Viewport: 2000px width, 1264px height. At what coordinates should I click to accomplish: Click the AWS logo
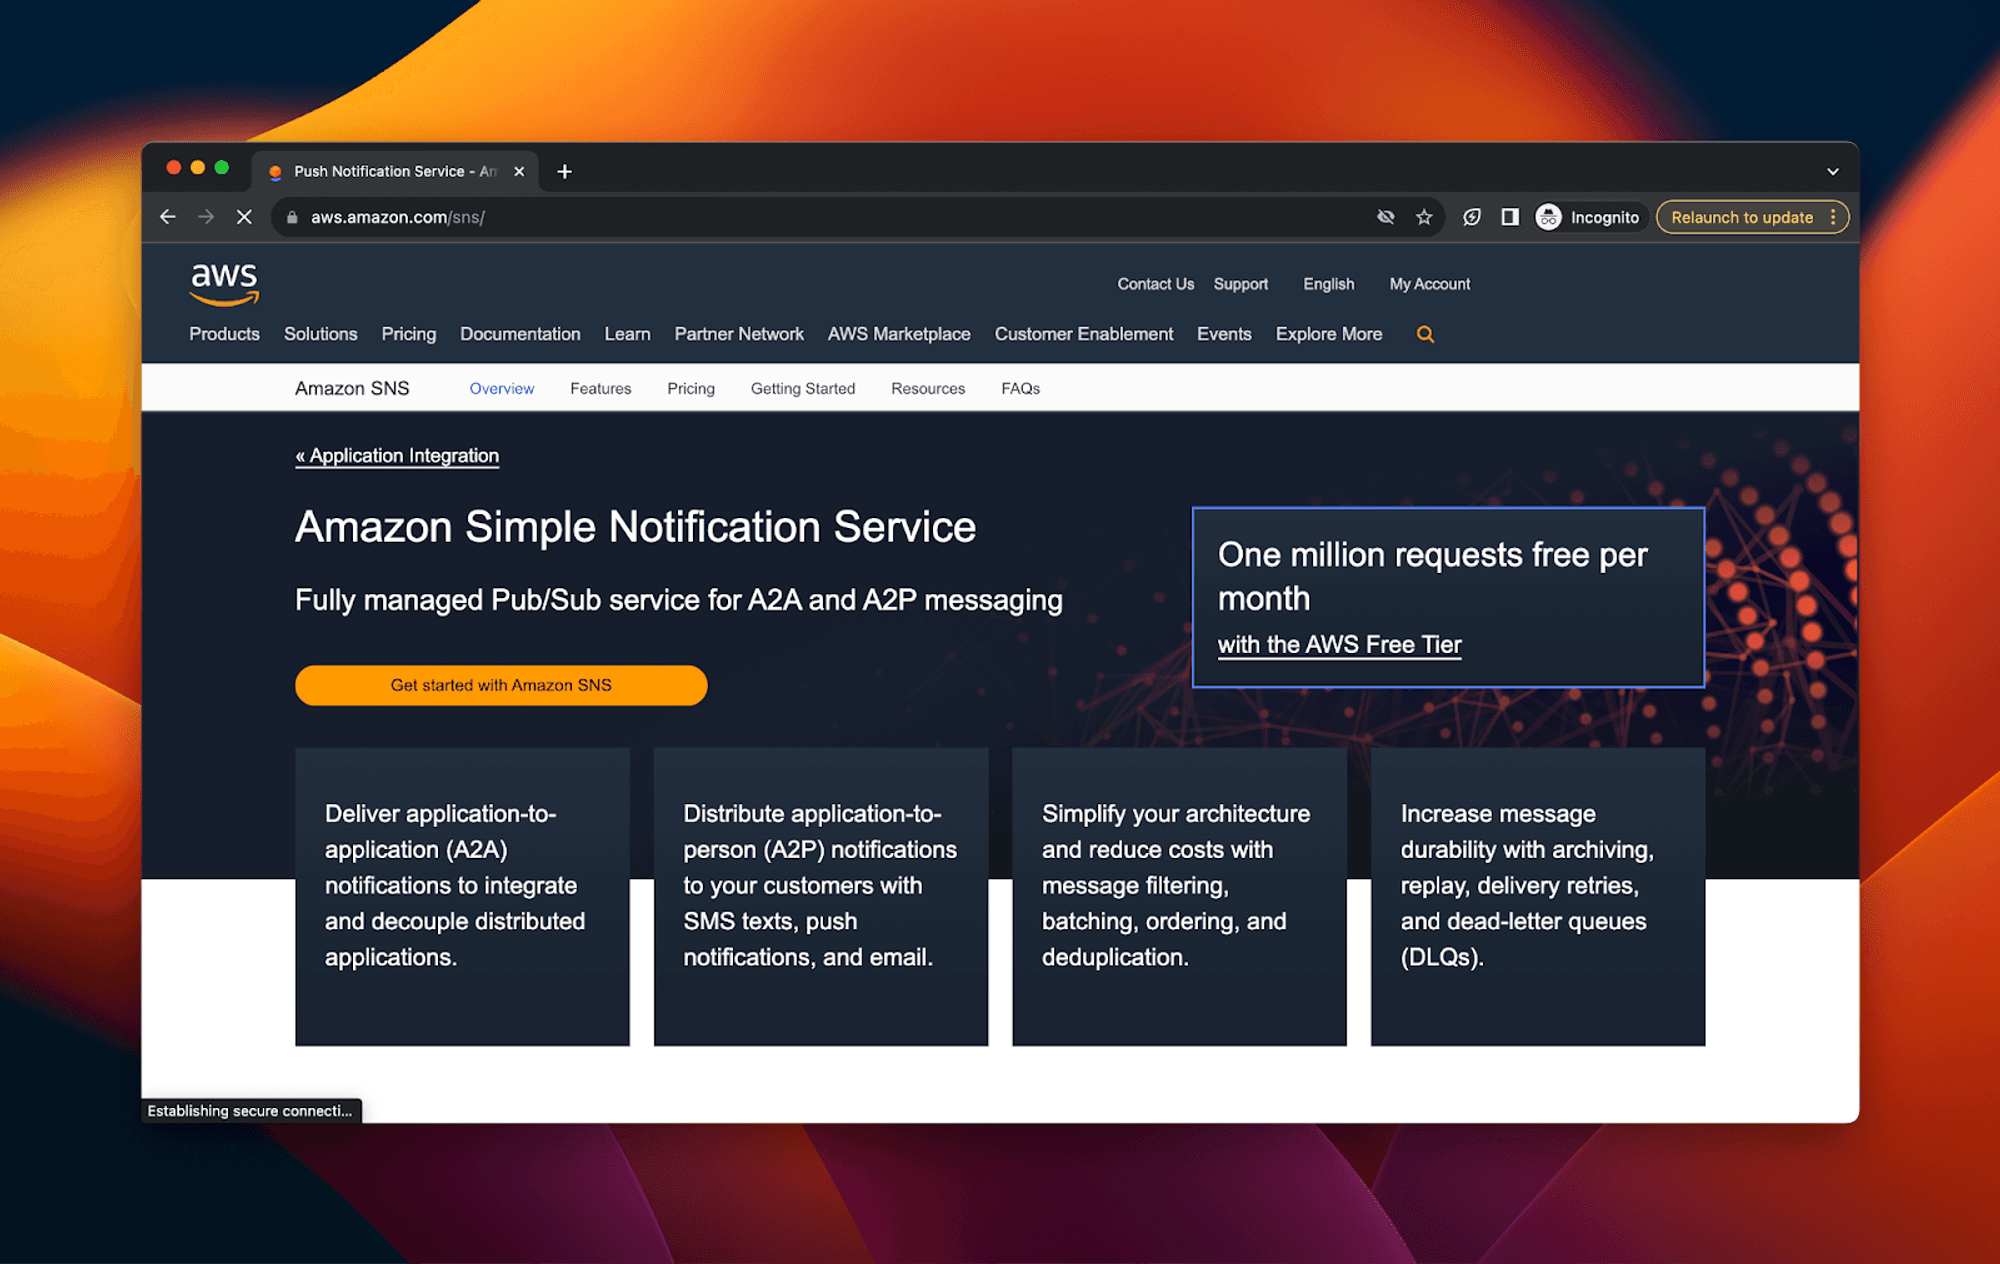tap(225, 284)
